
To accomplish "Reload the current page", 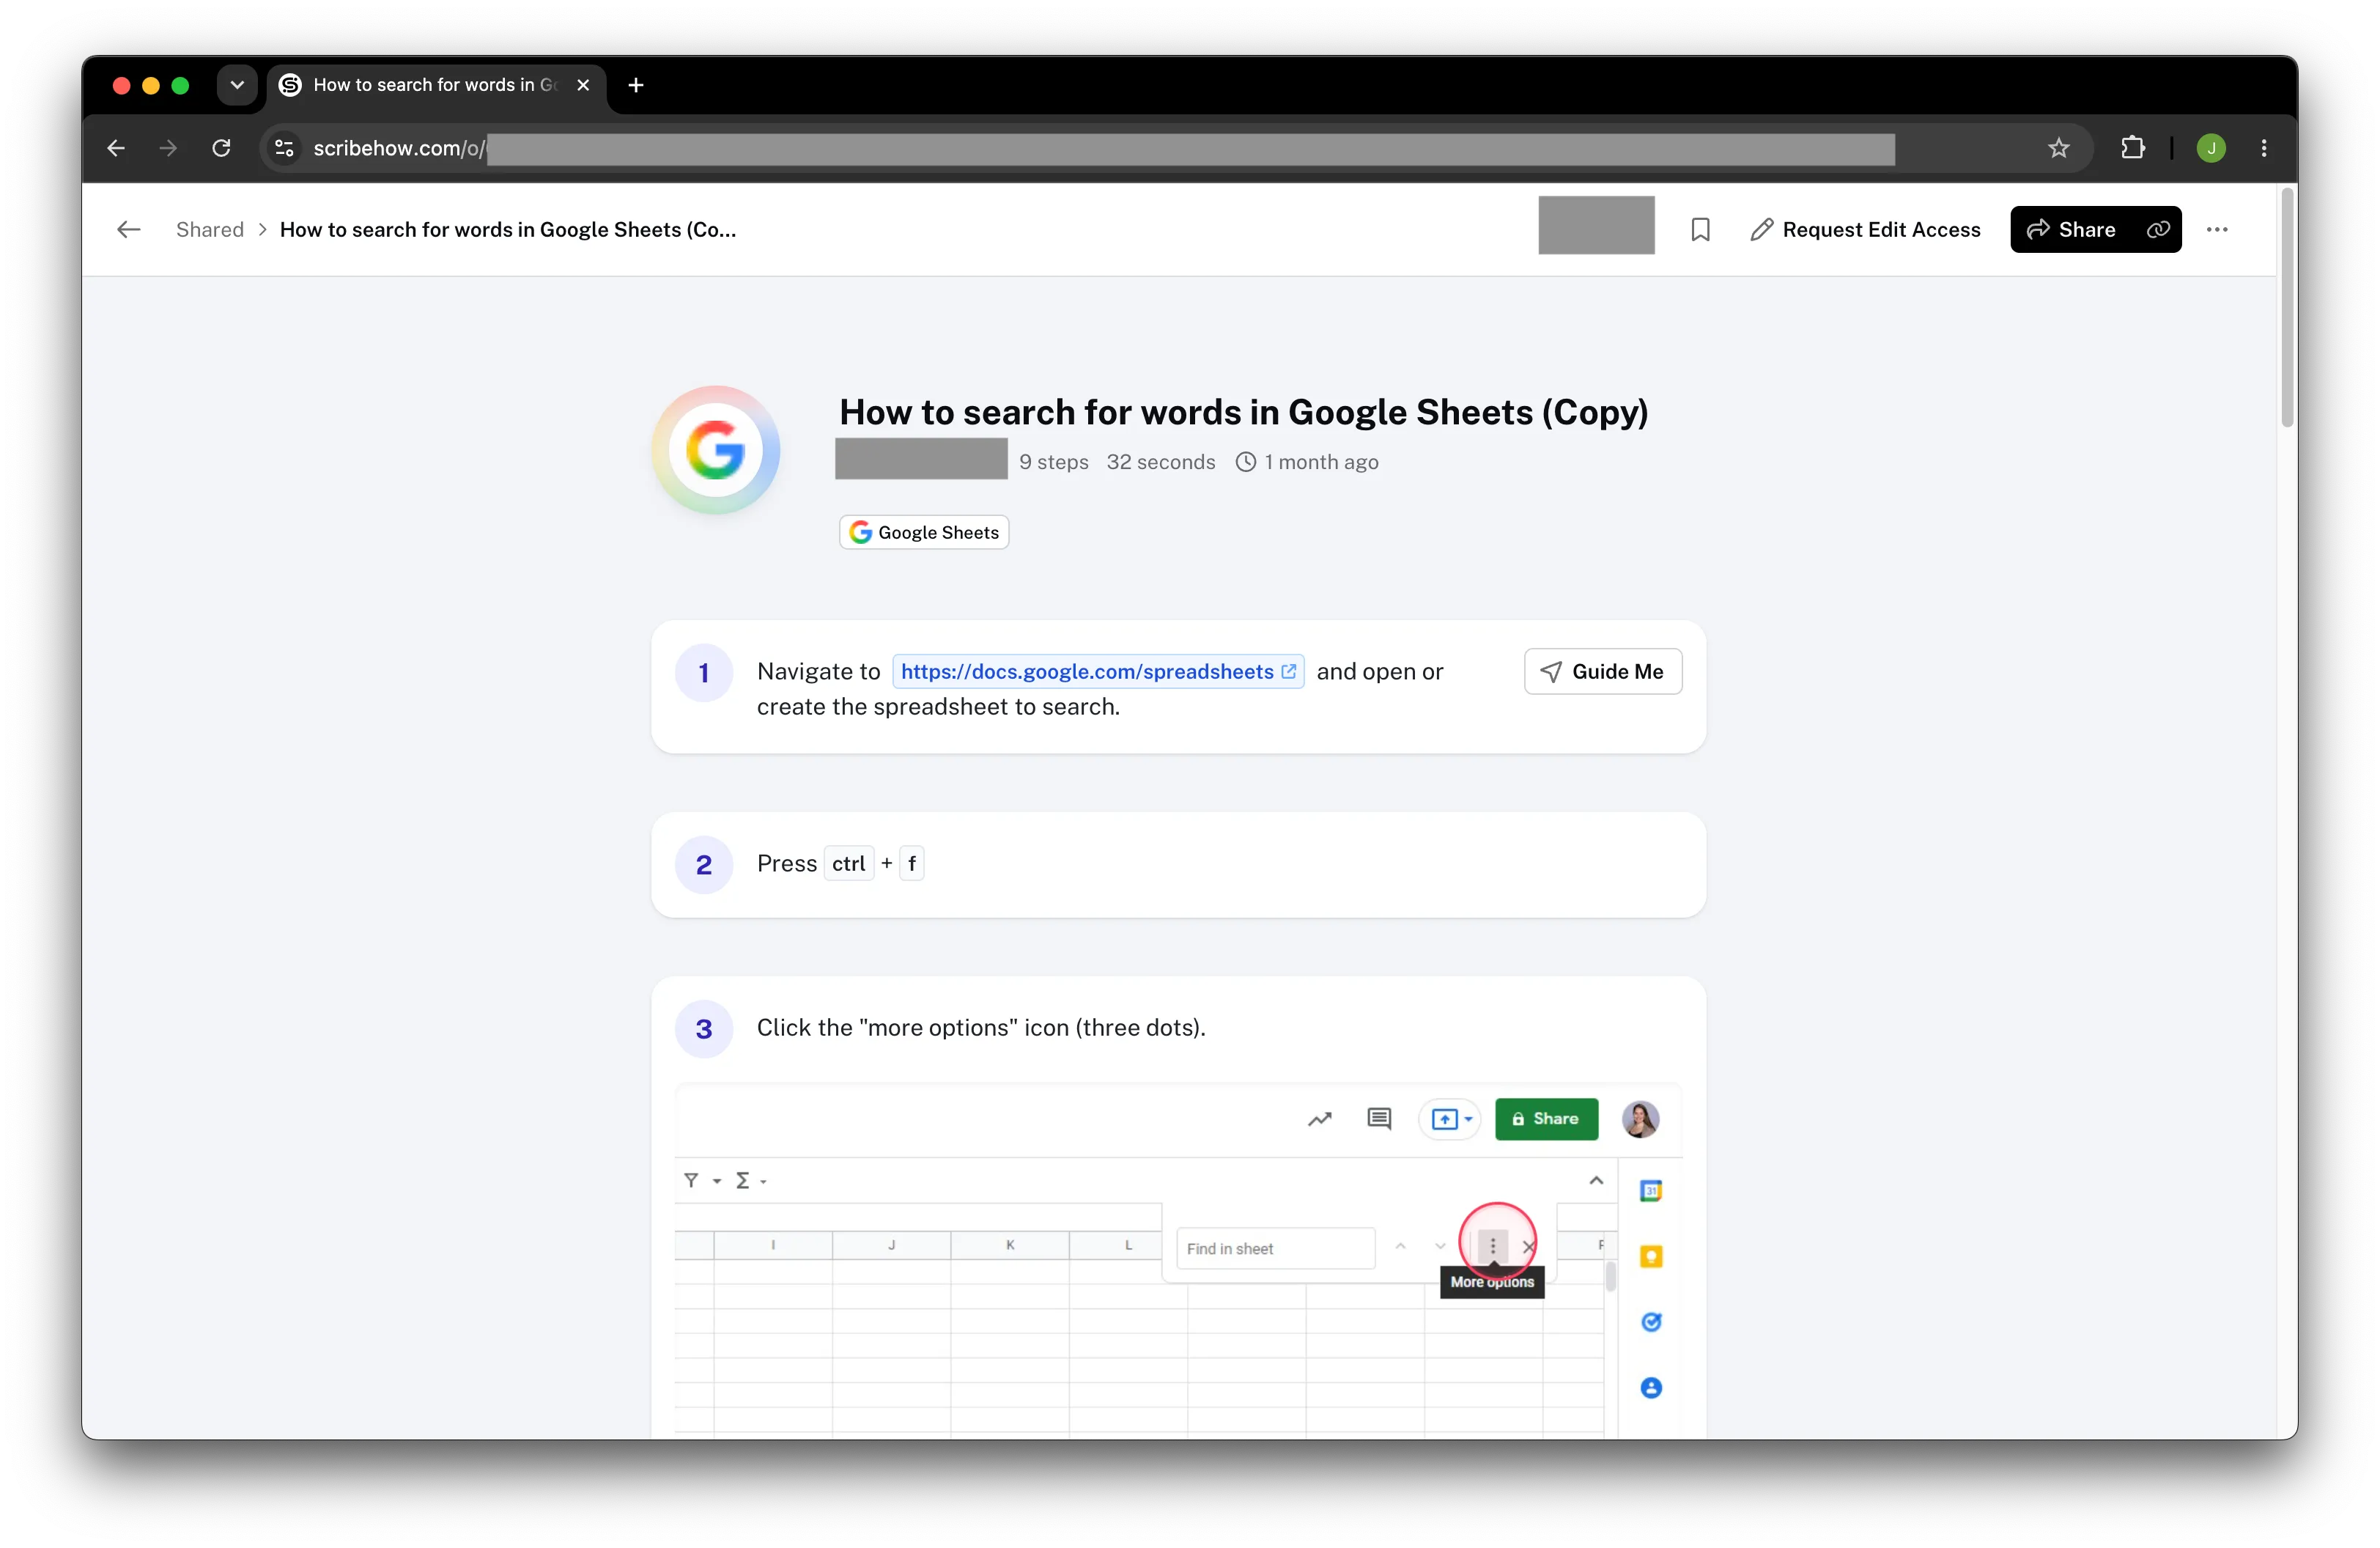I will (x=221, y=148).
